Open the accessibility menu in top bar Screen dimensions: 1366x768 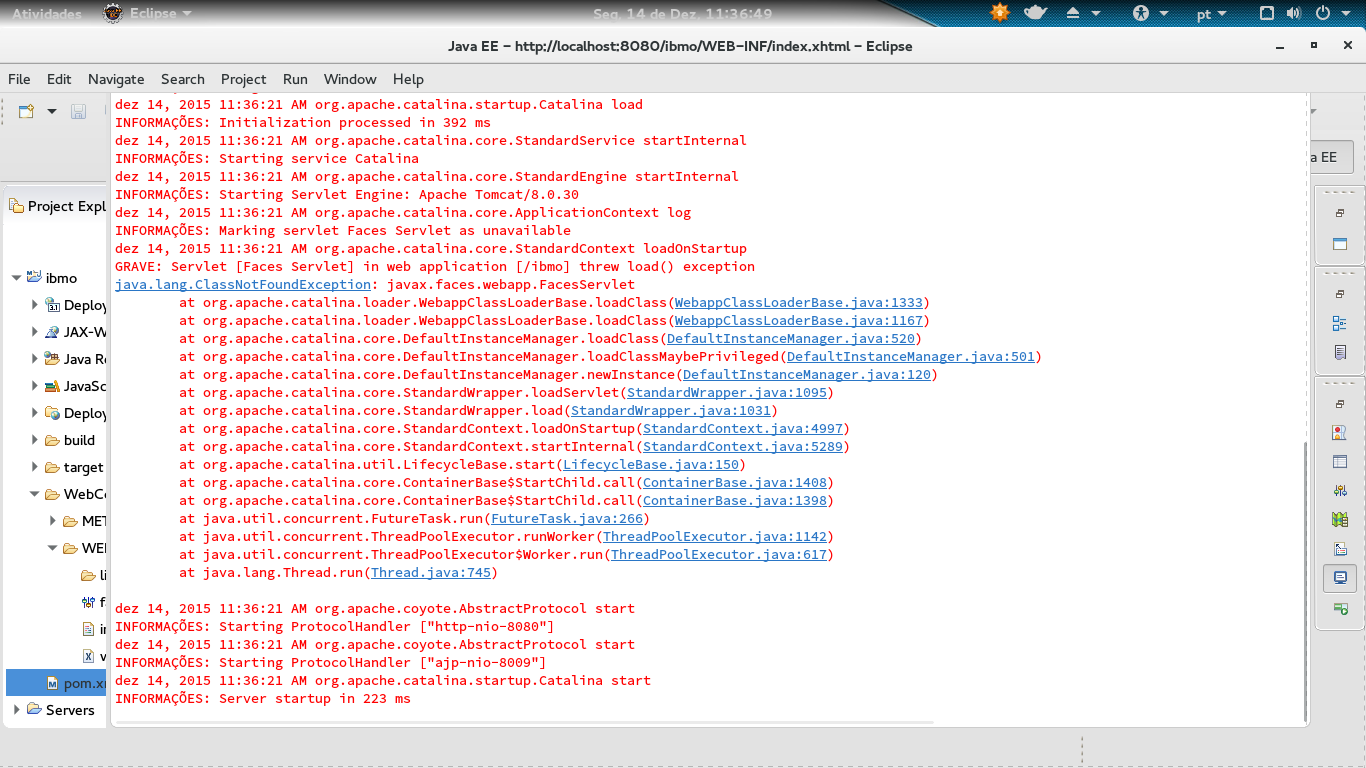(x=1149, y=14)
